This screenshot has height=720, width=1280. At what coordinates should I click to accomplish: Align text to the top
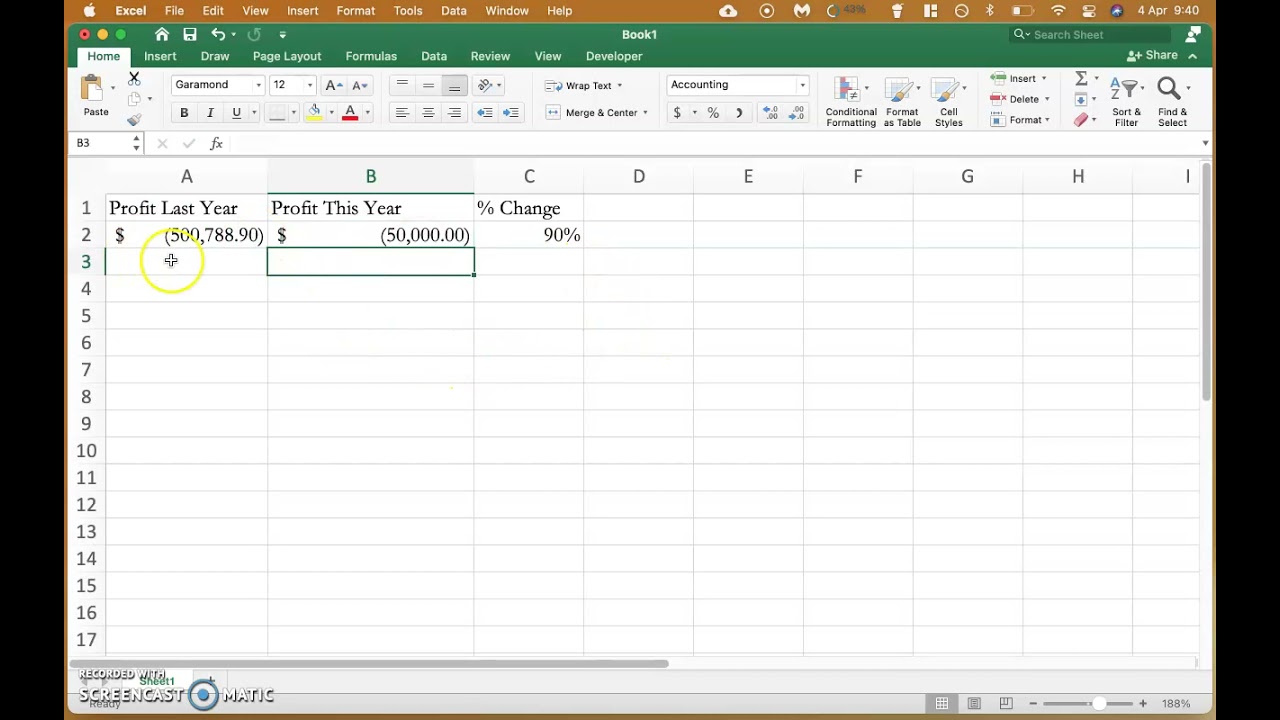pos(402,85)
